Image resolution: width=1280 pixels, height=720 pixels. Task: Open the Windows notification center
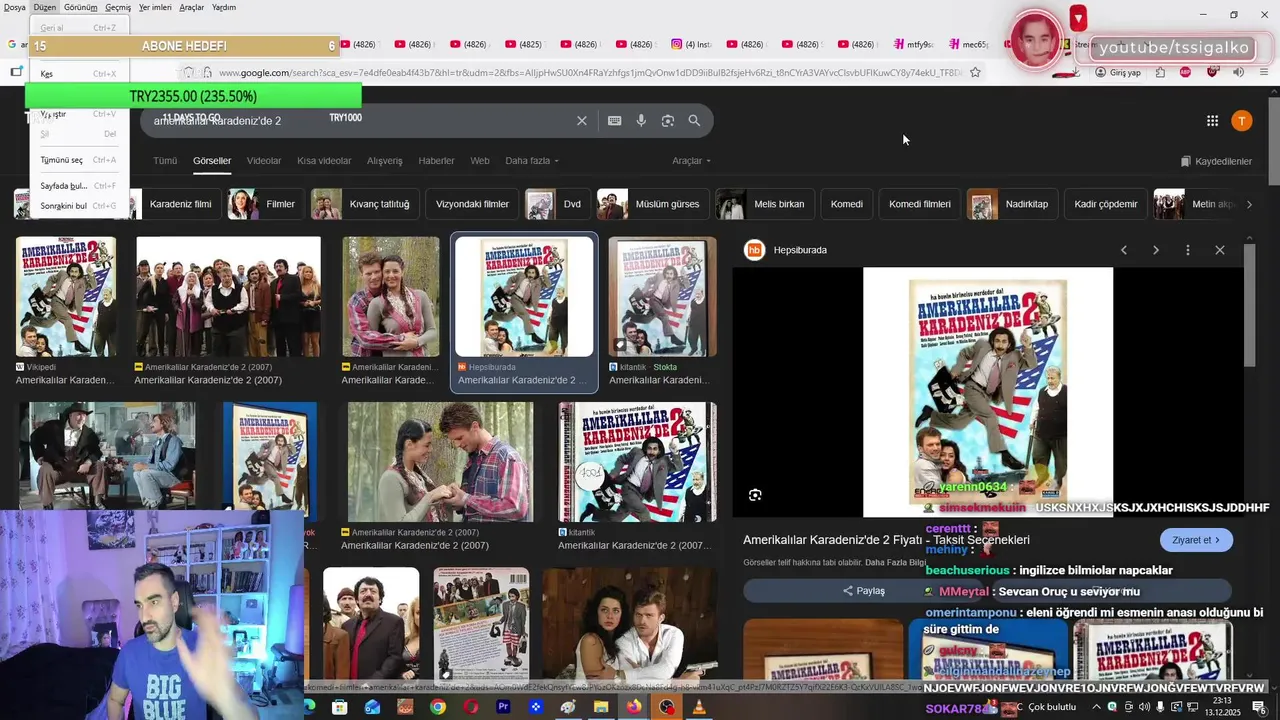tap(1259, 707)
